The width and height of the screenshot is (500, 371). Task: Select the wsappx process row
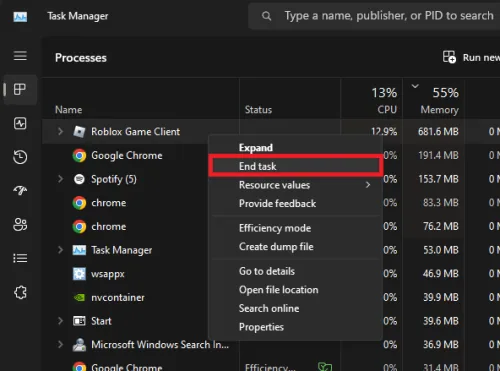point(140,274)
